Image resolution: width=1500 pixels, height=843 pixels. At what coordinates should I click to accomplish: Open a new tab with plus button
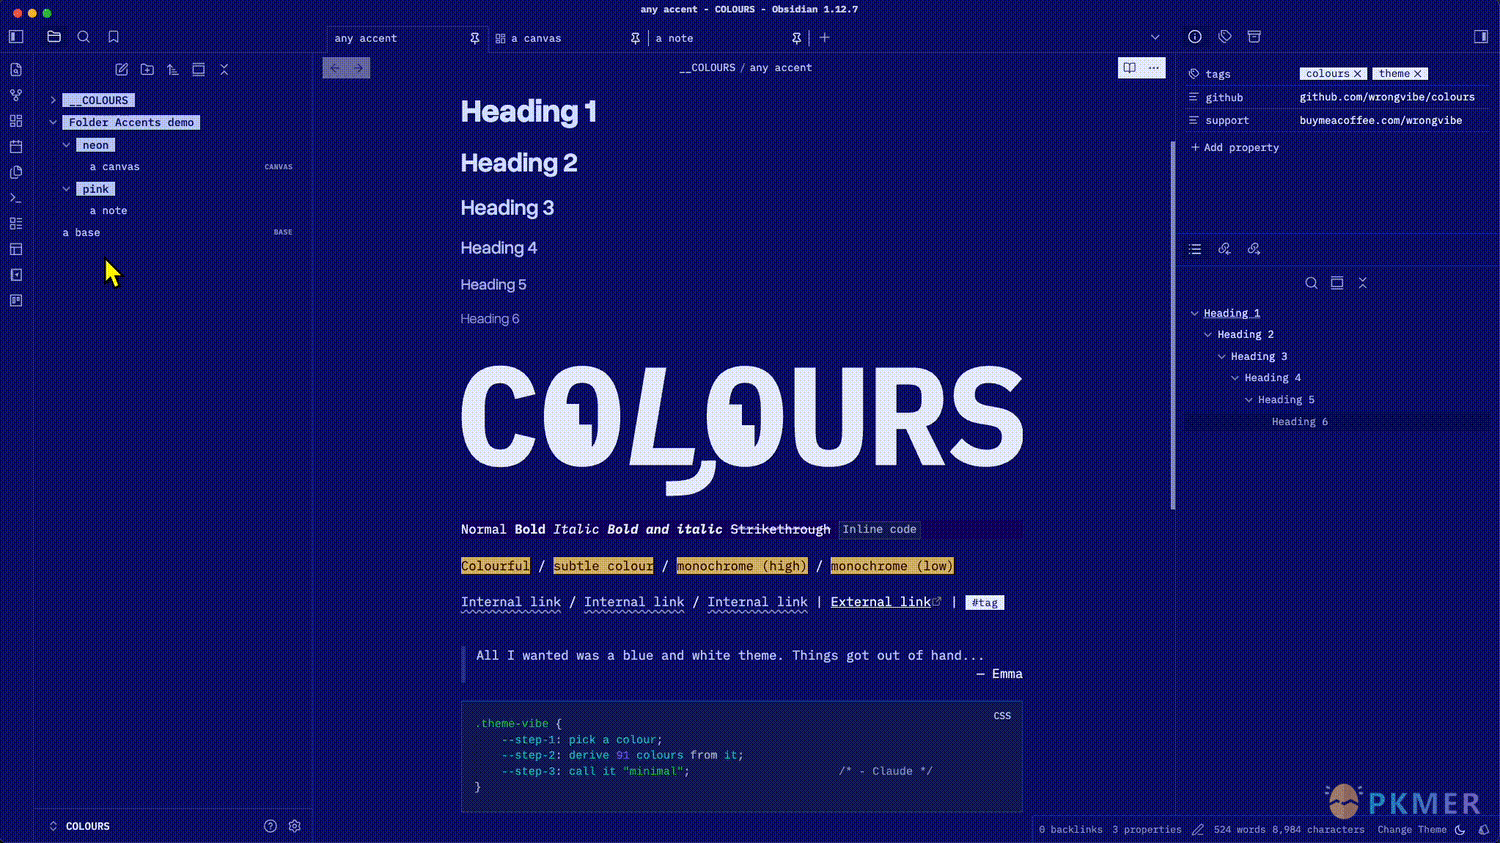(825, 38)
